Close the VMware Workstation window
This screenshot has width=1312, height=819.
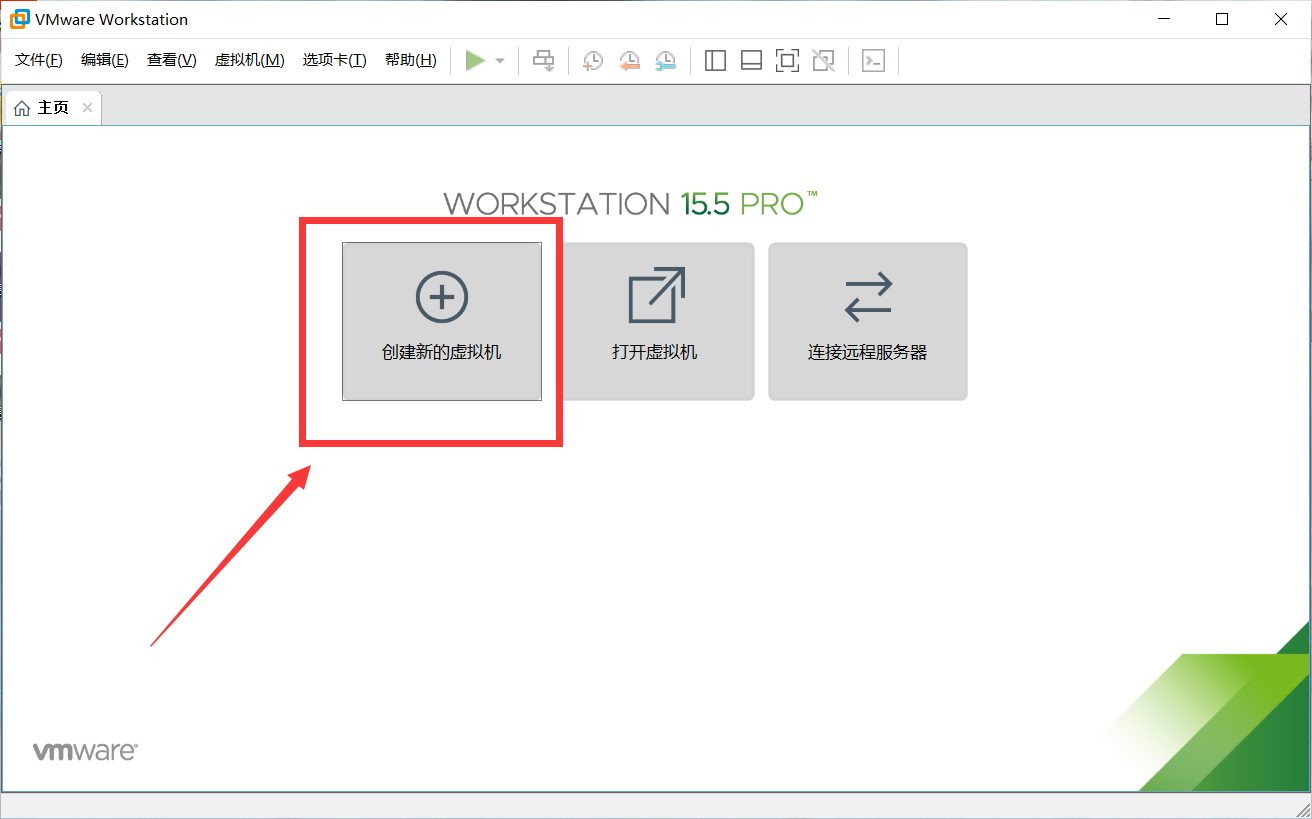pos(1280,19)
